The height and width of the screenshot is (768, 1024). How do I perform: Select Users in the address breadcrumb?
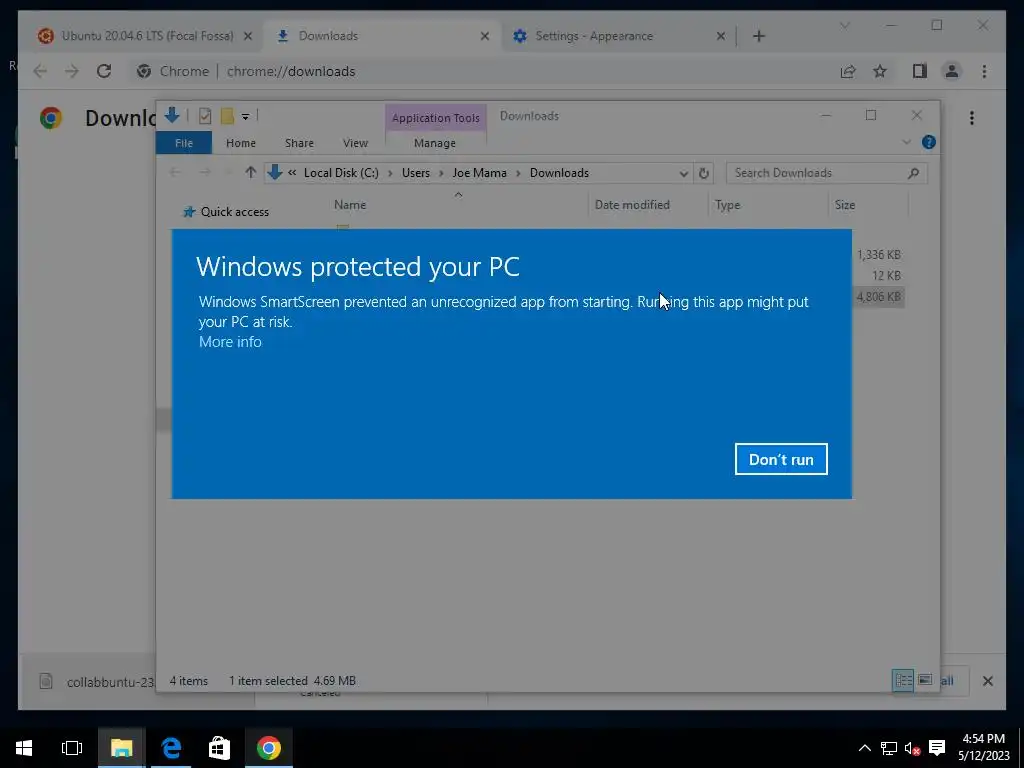point(416,172)
